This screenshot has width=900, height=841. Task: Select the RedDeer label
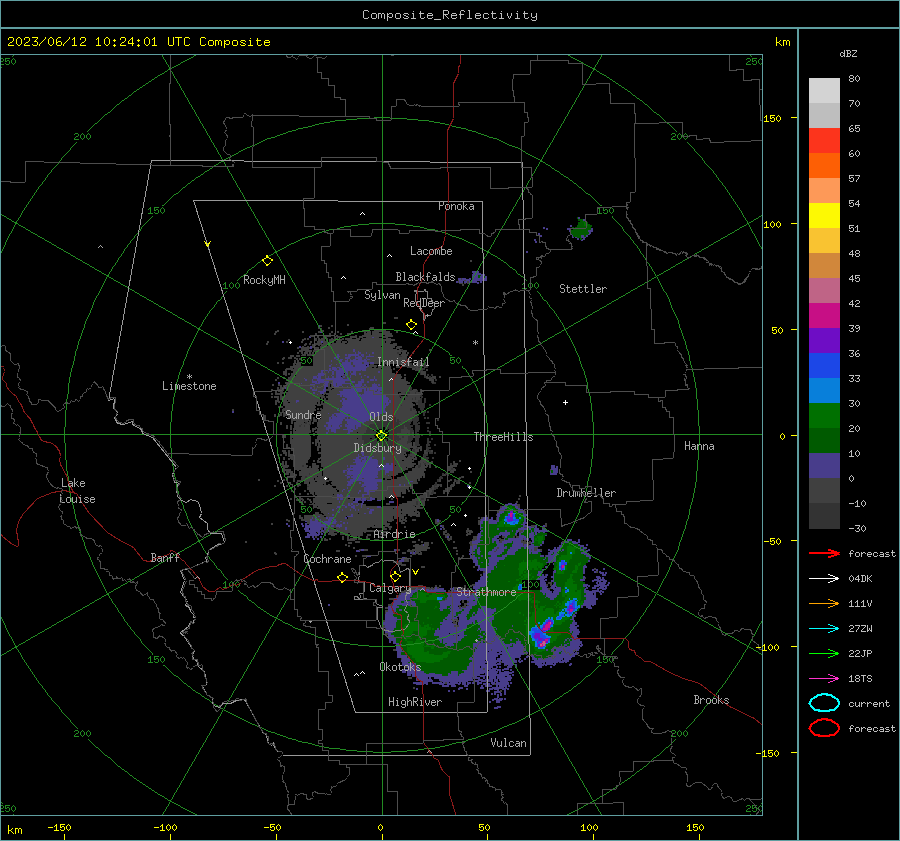pyautogui.click(x=424, y=303)
